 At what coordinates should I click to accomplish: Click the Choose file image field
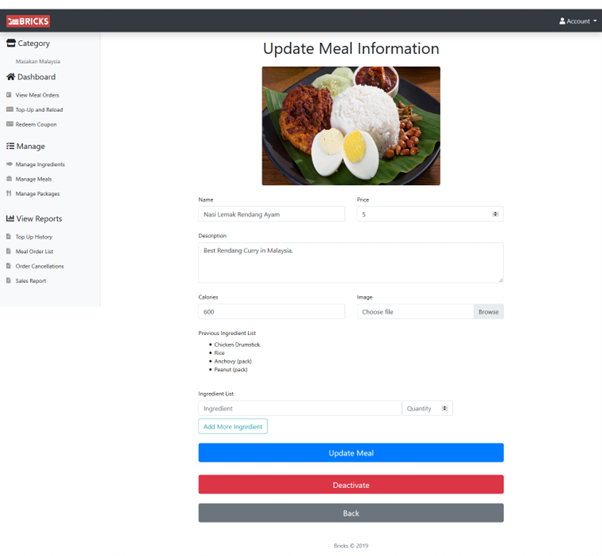pyautogui.click(x=415, y=311)
